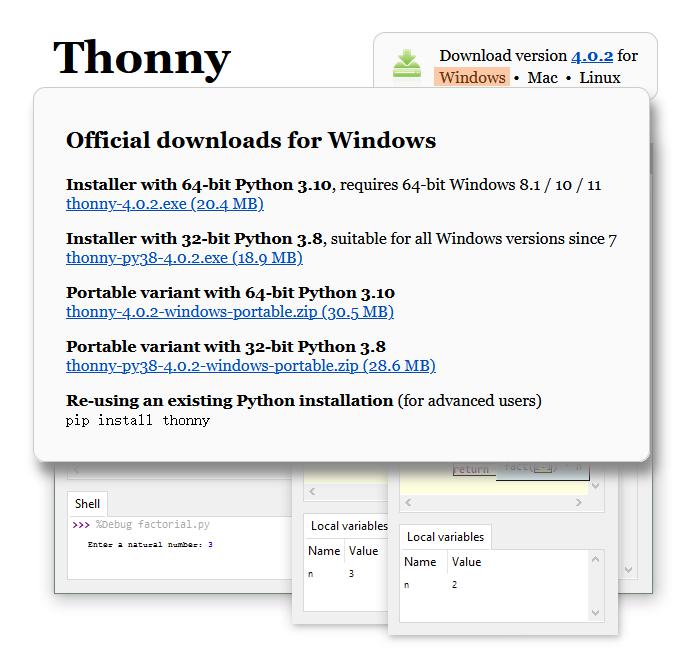
Task: Download thonny-4.0.2.exe 64-bit installer
Action: [165, 204]
